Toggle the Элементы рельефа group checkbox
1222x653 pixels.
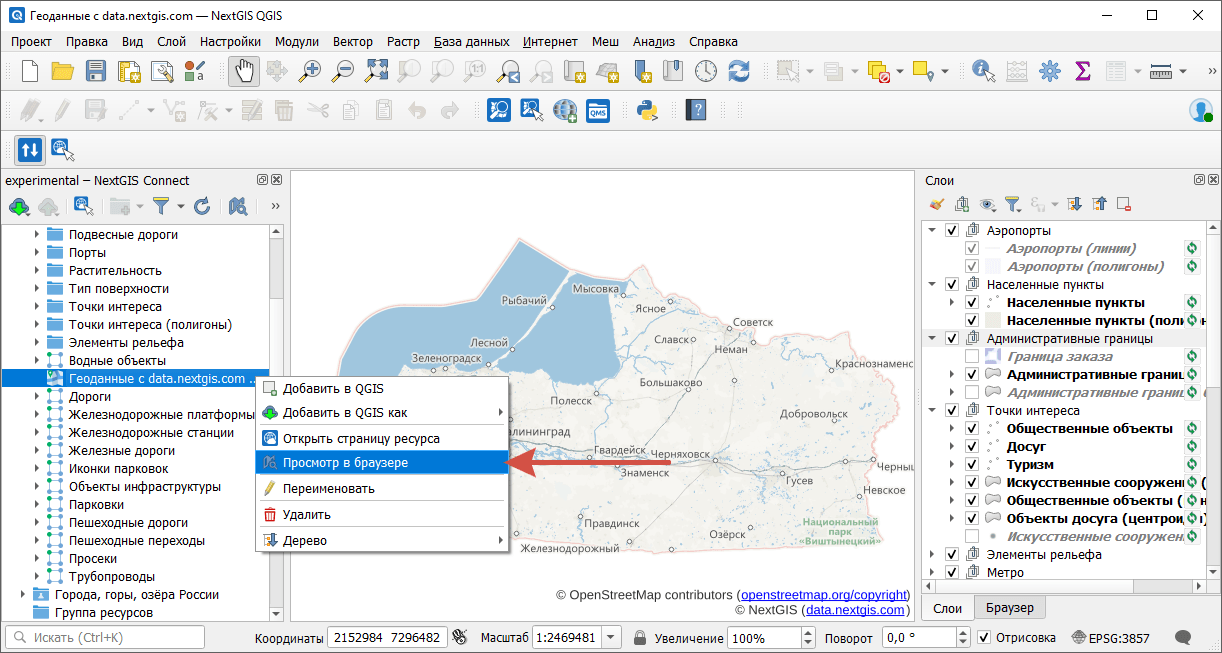coord(952,555)
